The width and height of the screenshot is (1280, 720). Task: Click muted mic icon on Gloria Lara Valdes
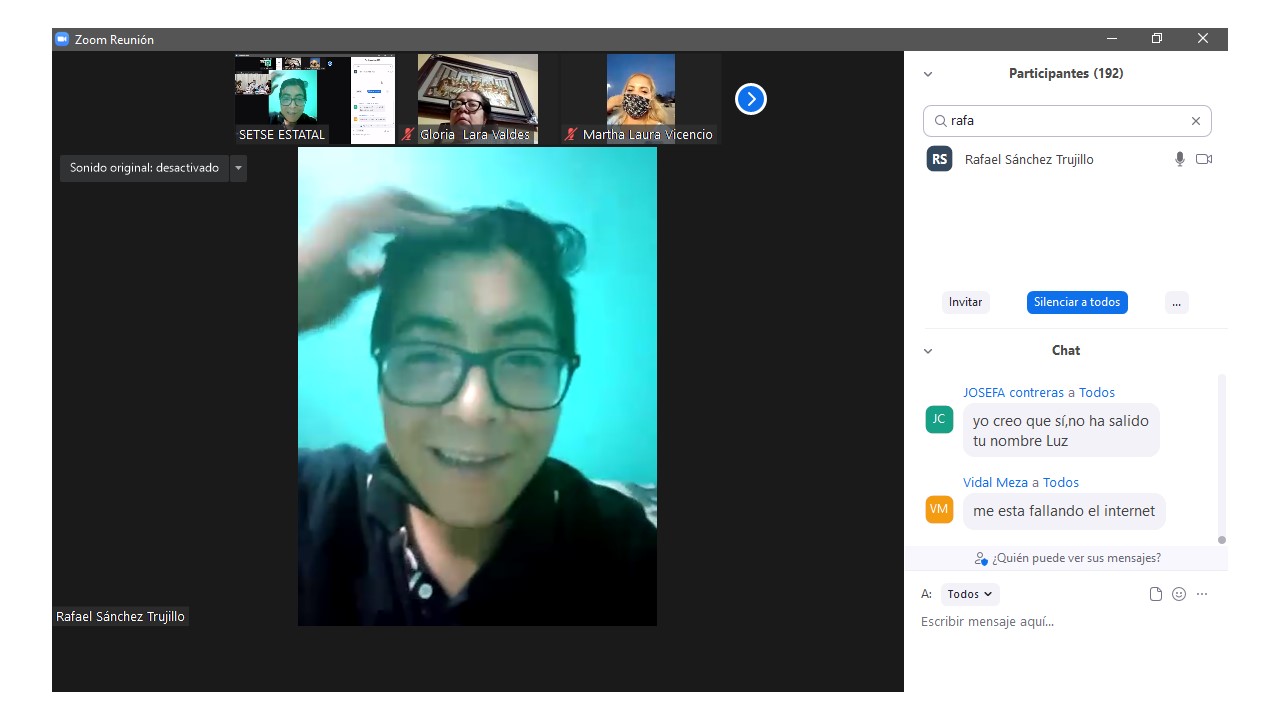408,134
